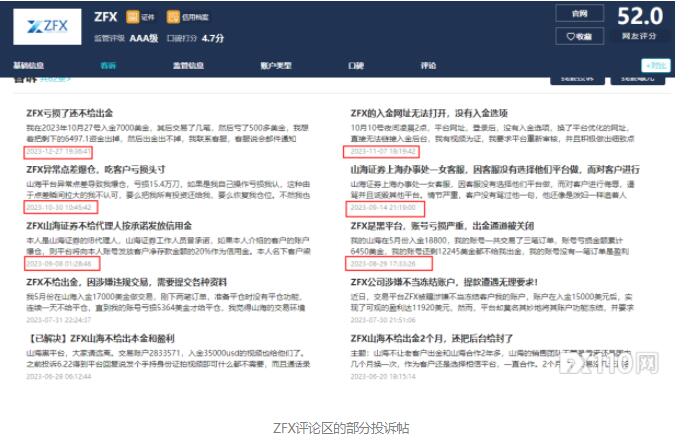Open complaint "ZFX的入金网址无法打开，没有入金选项"

click(429, 113)
